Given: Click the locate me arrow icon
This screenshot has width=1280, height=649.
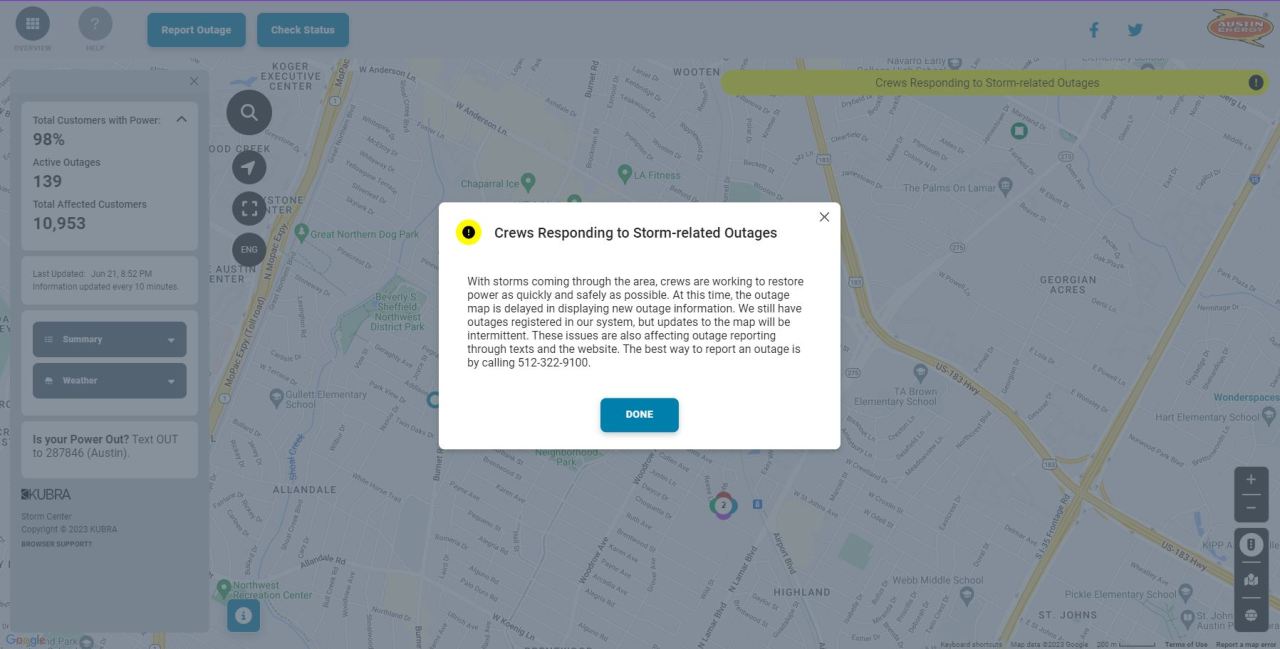Looking at the screenshot, I should coord(249,167).
